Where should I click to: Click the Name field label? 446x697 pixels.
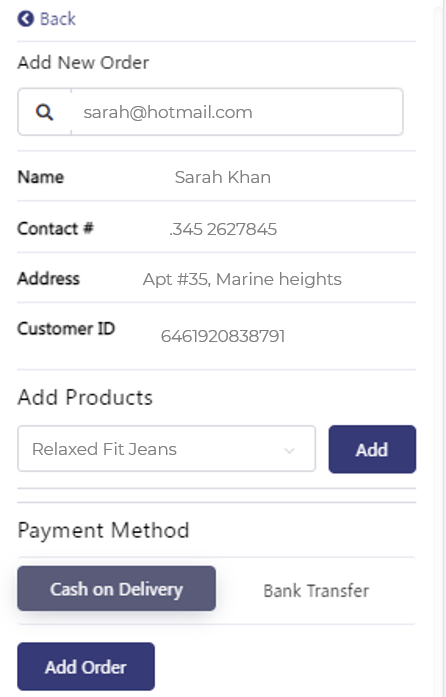point(40,177)
